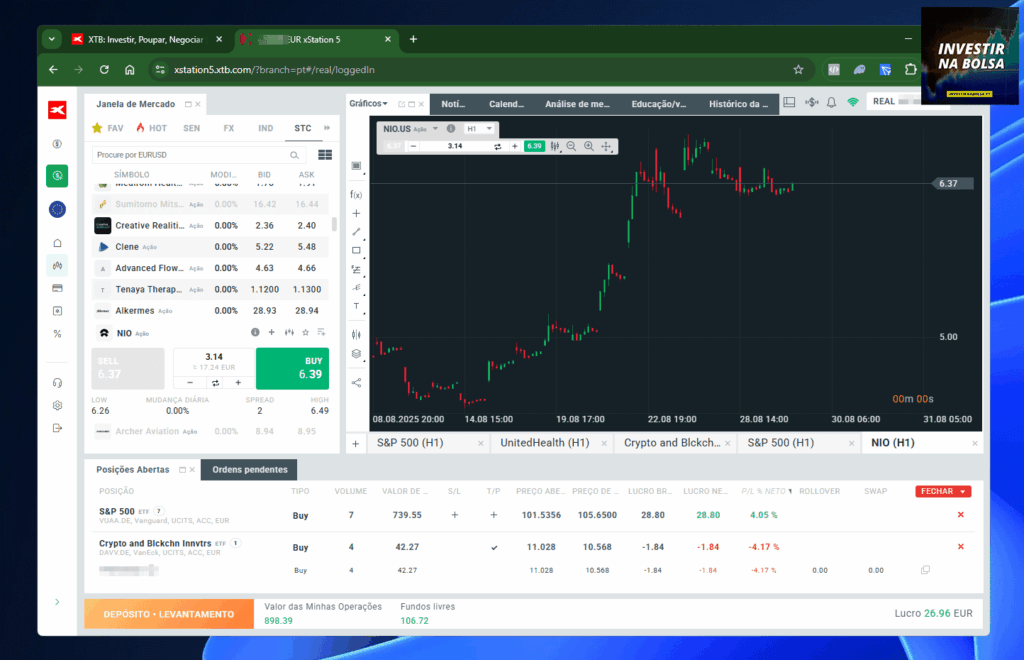Increase volume with plus in chart order bar

click(515, 146)
